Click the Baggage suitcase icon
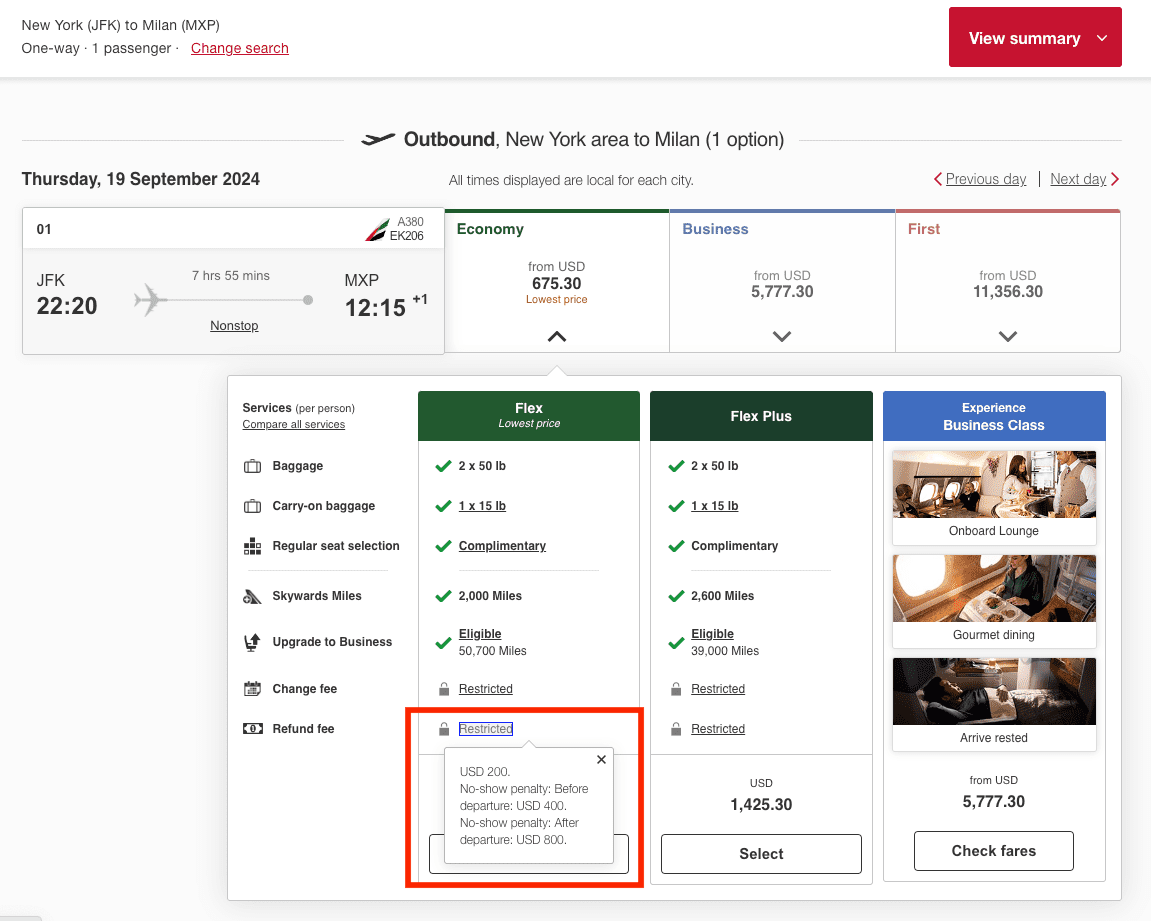The width and height of the screenshot is (1151, 921). (252, 466)
